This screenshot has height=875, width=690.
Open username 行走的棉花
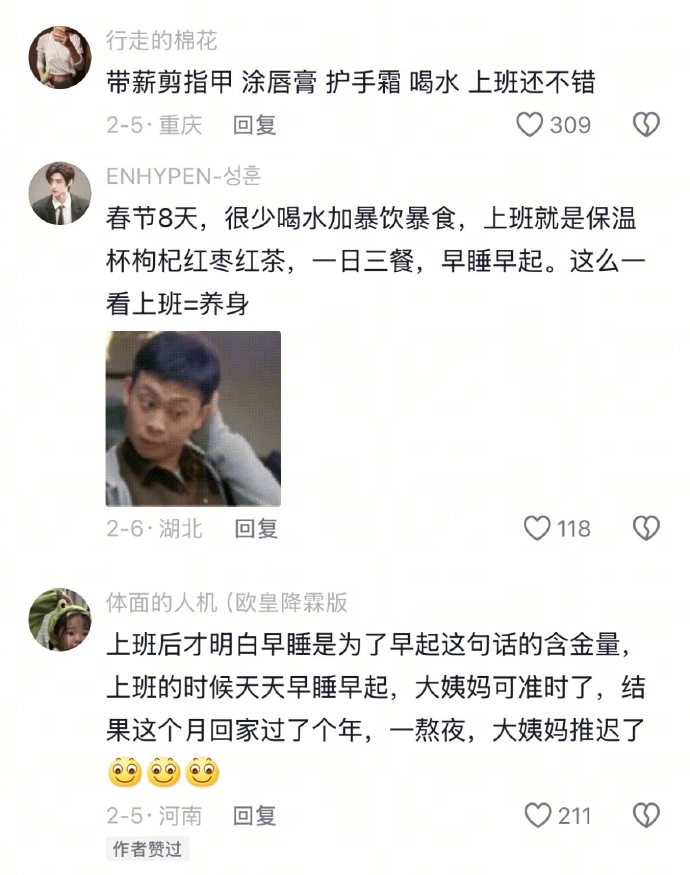pos(161,41)
